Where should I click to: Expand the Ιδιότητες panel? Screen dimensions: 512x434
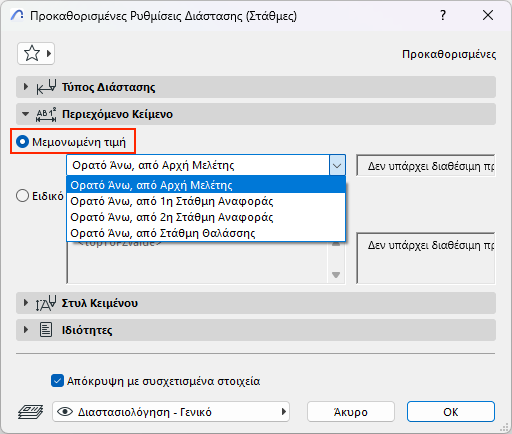click(x=26, y=330)
